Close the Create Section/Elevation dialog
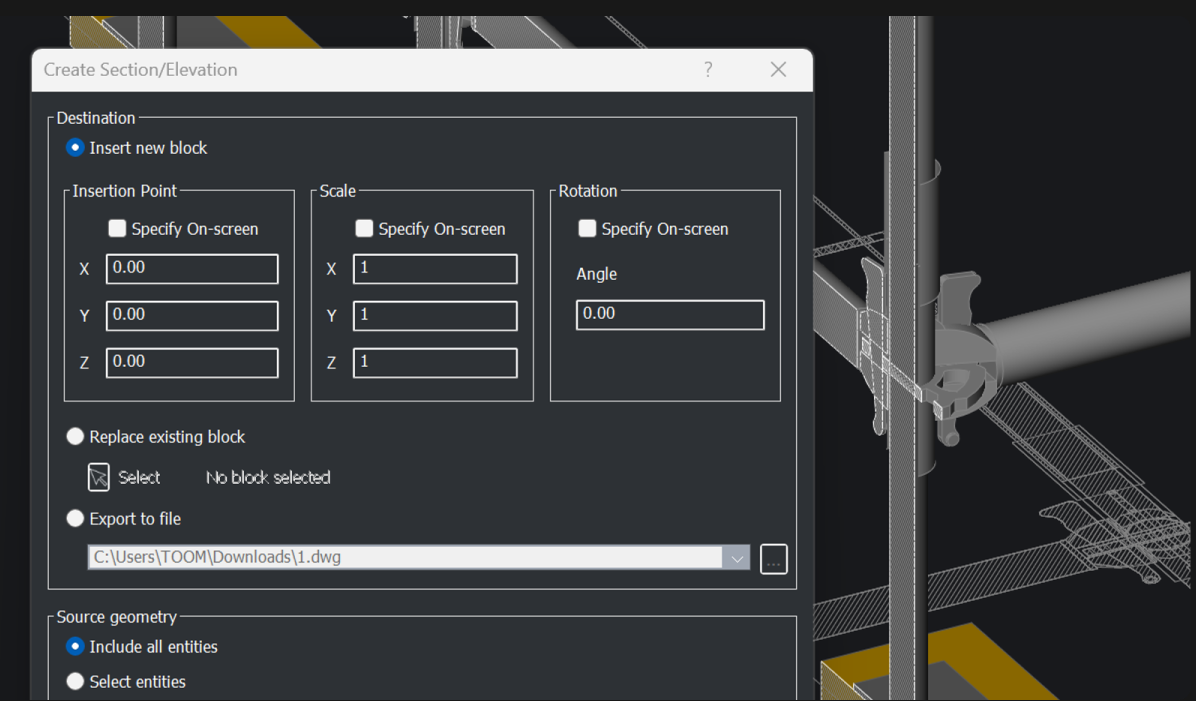 pos(778,69)
